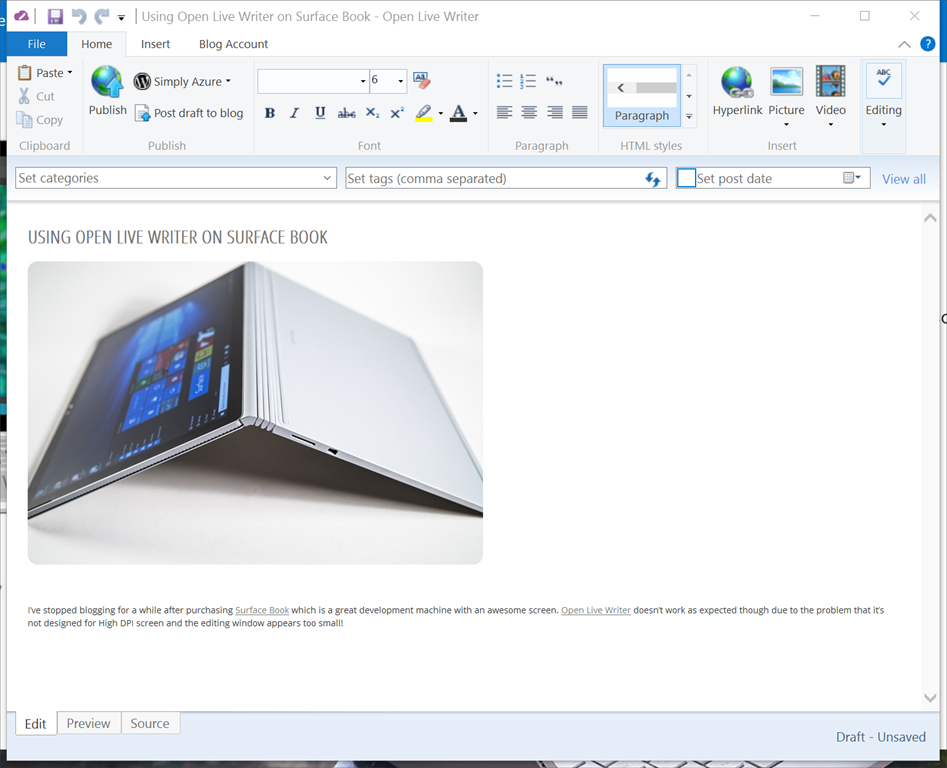Open the File menu tab
Viewport: 947px width, 768px height.
tap(36, 44)
